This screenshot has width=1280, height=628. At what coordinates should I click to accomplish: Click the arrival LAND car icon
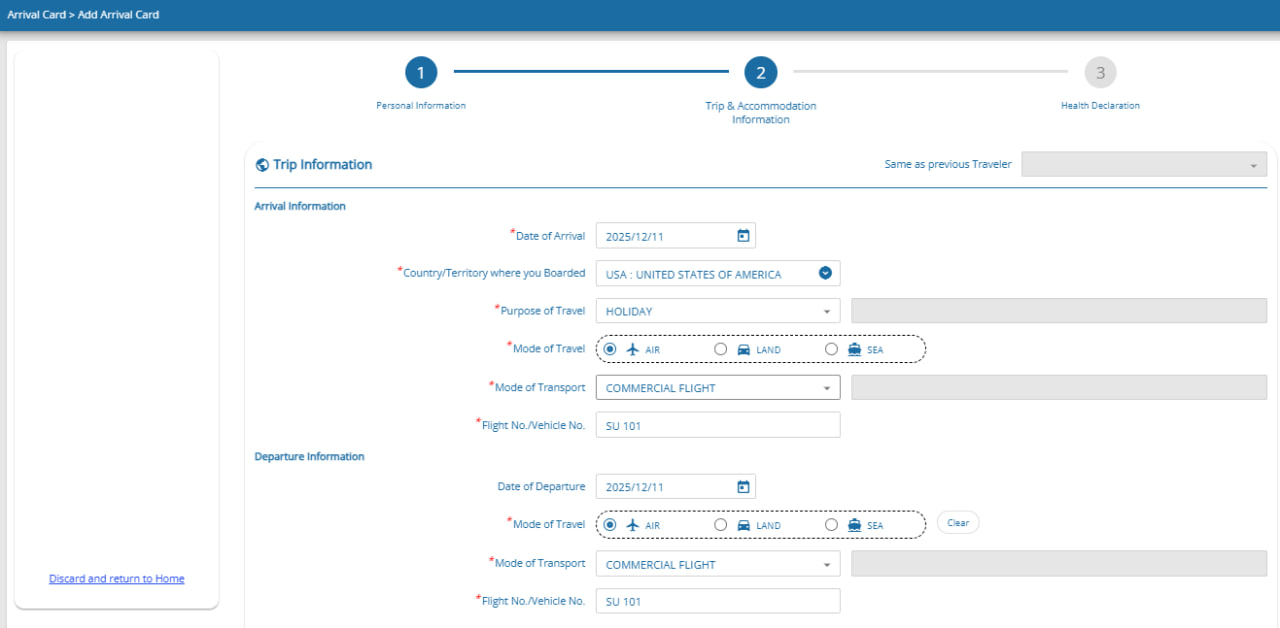click(x=743, y=349)
